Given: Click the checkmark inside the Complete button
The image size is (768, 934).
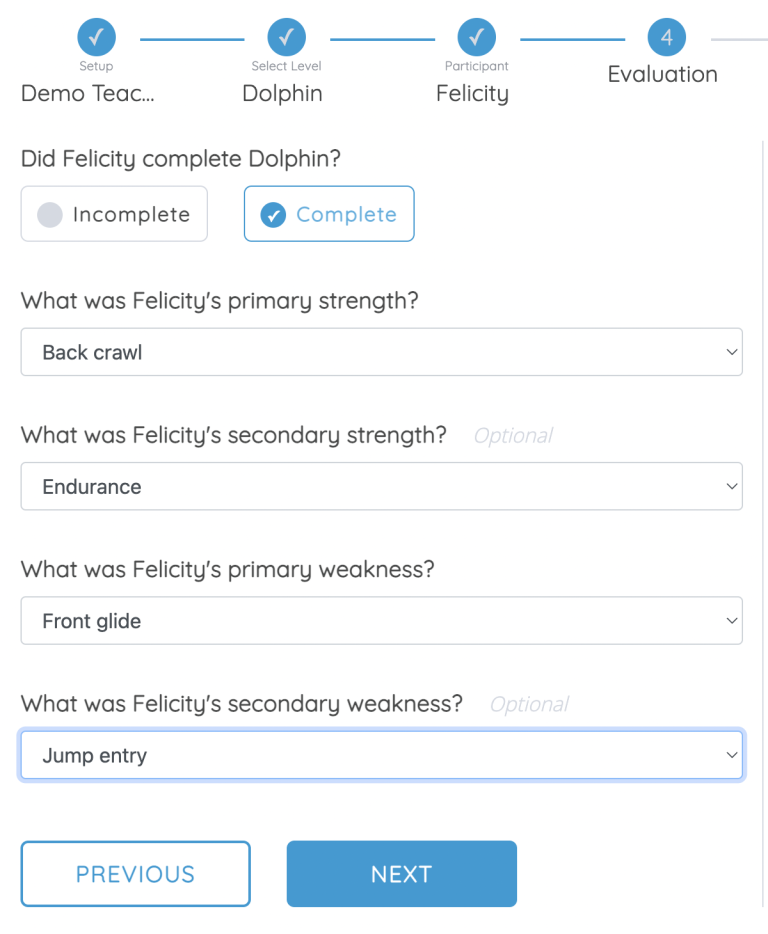Looking at the screenshot, I should [x=272, y=213].
